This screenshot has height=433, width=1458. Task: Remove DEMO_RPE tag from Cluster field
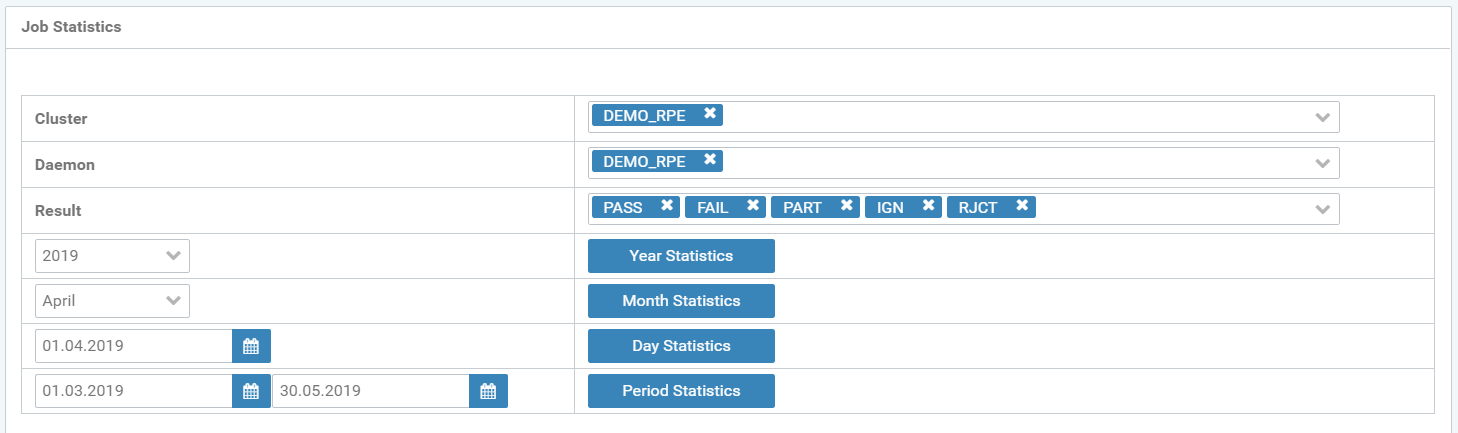tap(709, 114)
